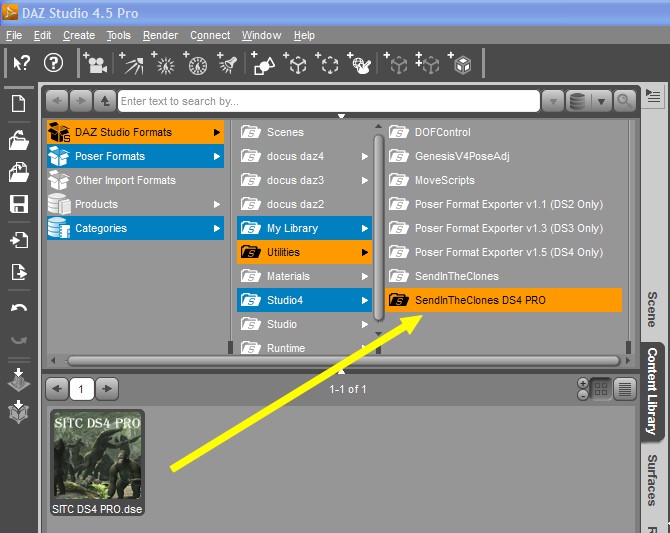Open a scene file from sidebar
The image size is (670, 533).
pos(18,139)
